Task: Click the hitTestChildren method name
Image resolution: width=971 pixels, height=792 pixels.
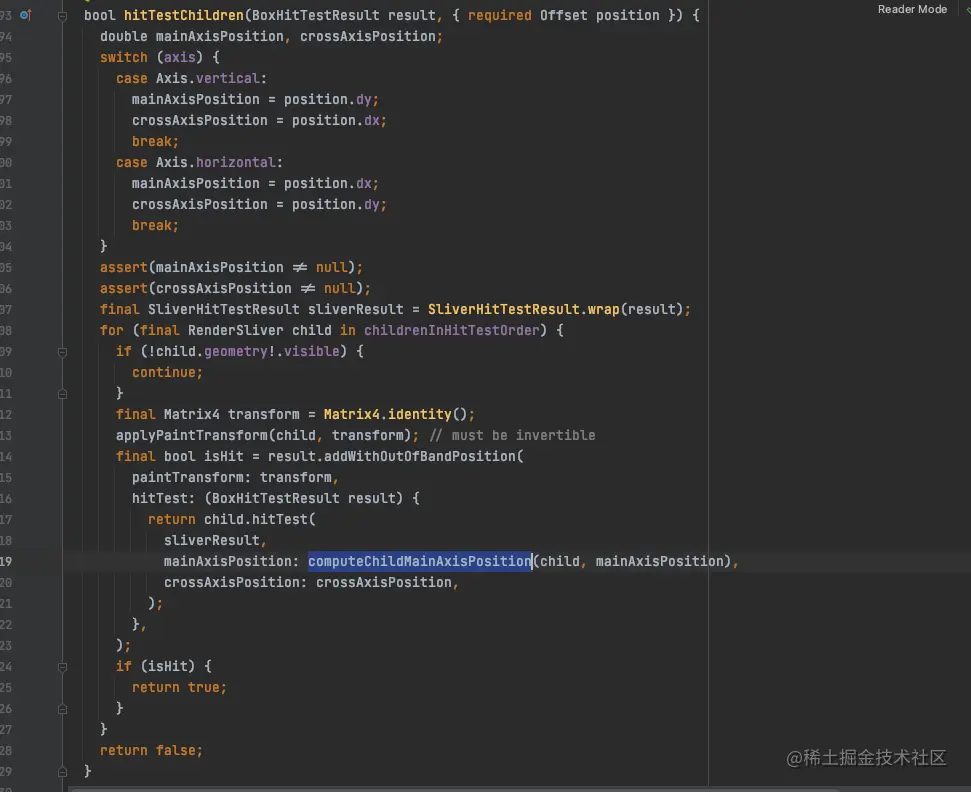Action: 184,15
